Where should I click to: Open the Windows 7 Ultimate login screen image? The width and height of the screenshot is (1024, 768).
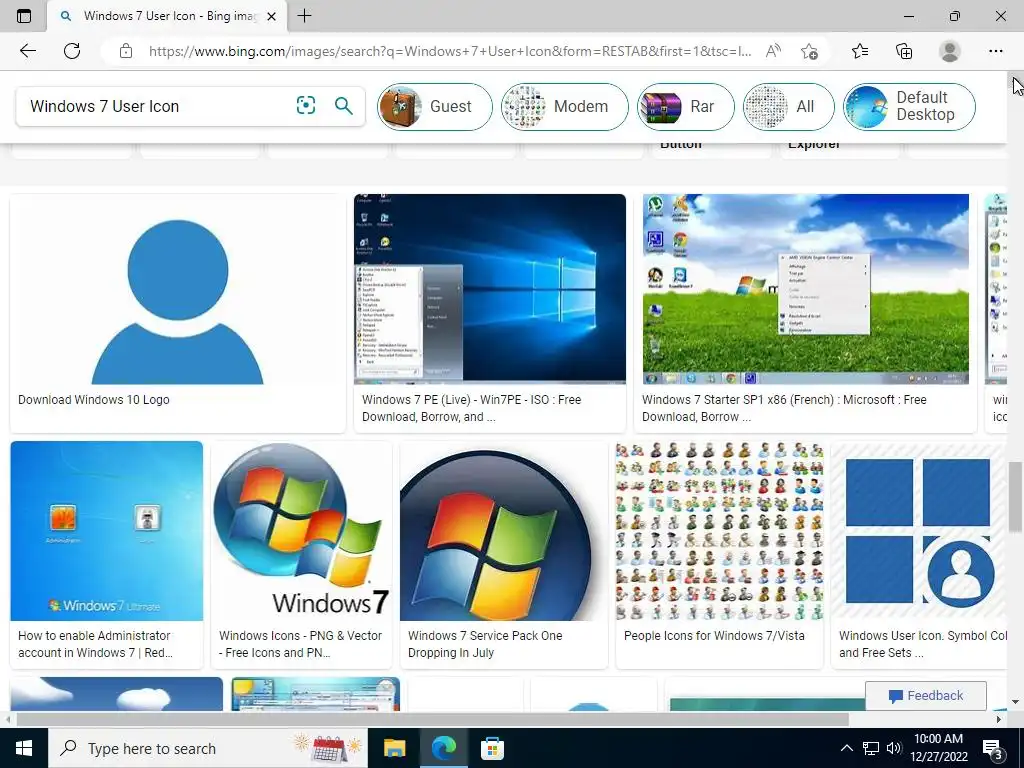[106, 531]
